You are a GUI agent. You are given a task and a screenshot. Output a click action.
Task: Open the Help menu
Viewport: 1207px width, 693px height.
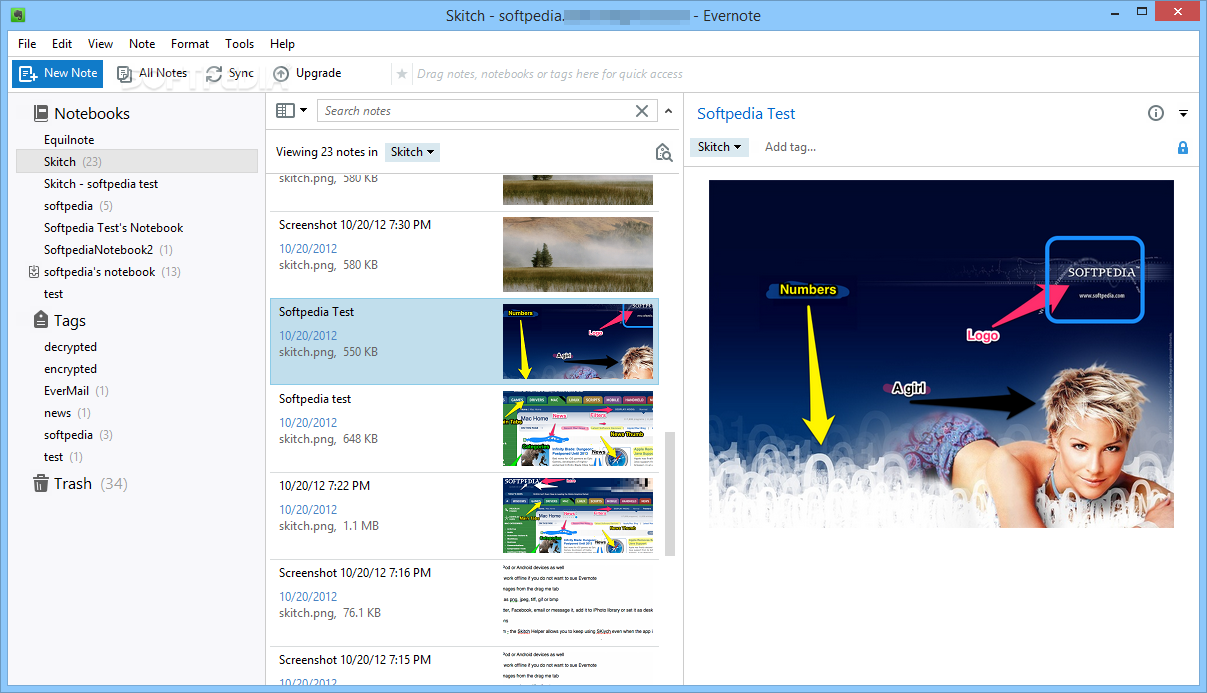click(x=283, y=44)
